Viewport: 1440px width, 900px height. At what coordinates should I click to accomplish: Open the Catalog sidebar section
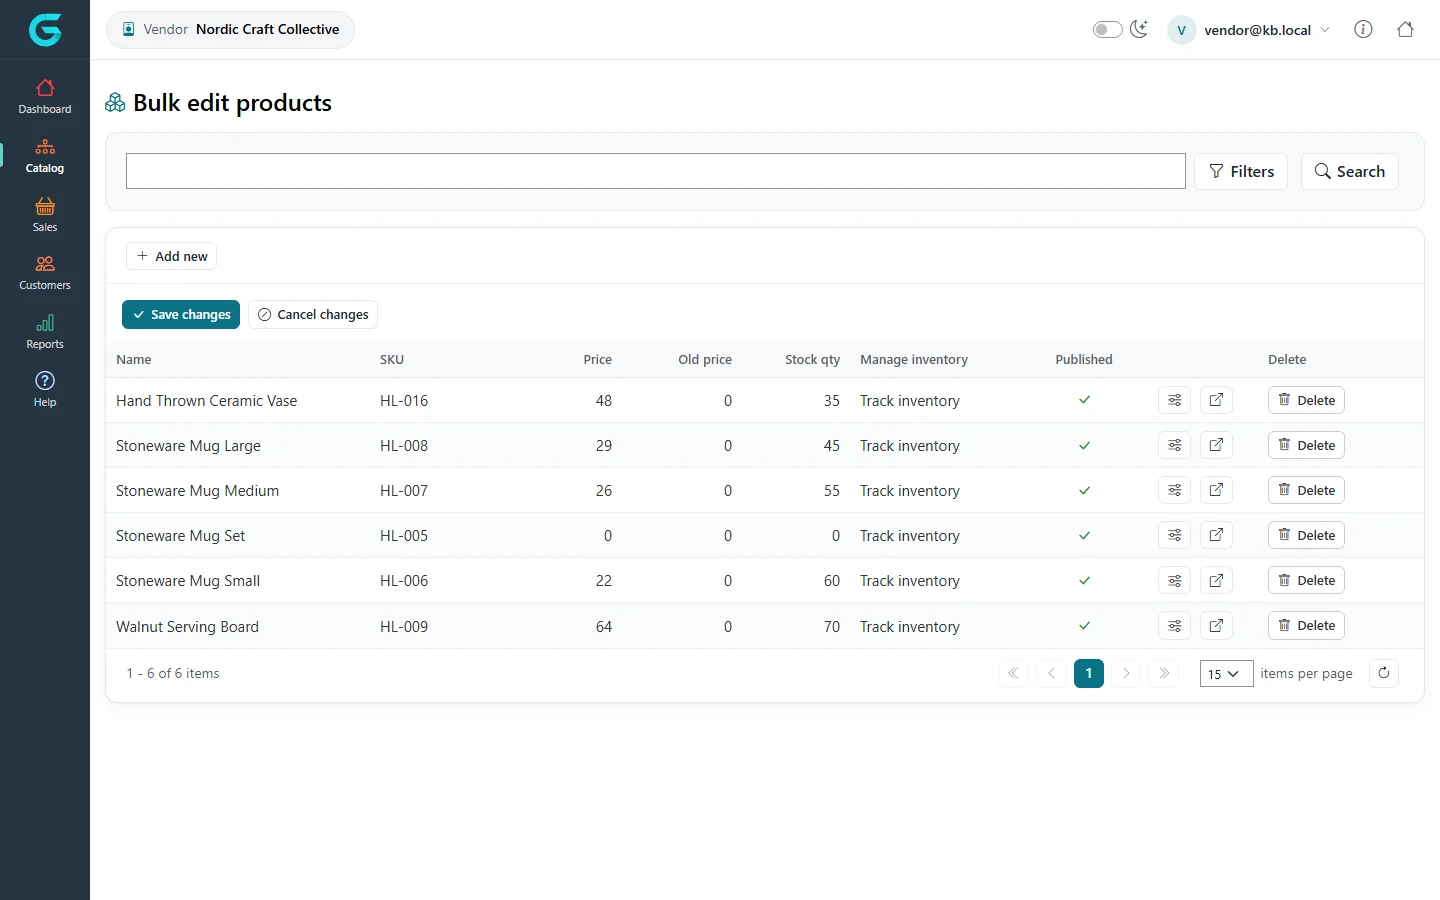[45, 156]
